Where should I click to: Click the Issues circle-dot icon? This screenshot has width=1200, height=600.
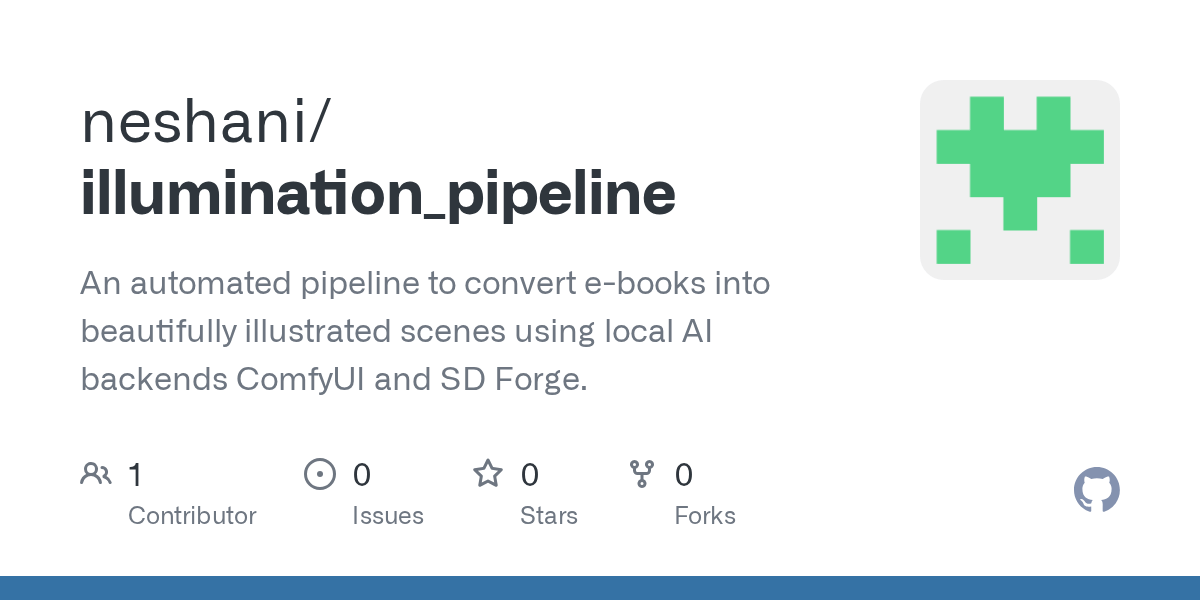[x=320, y=474]
